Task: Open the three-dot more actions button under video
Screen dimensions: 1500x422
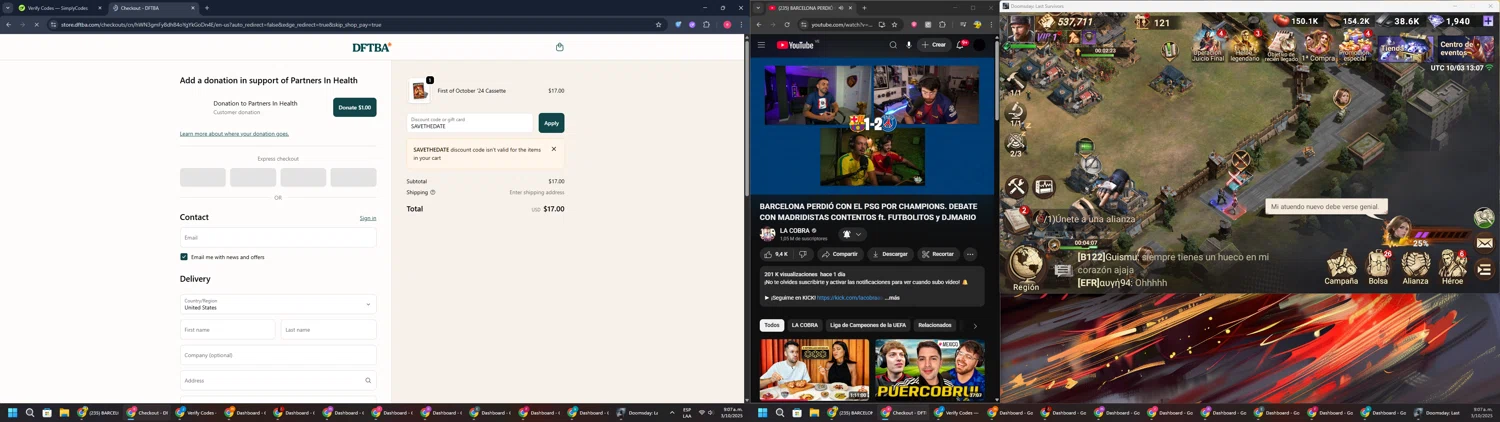Action: point(970,254)
